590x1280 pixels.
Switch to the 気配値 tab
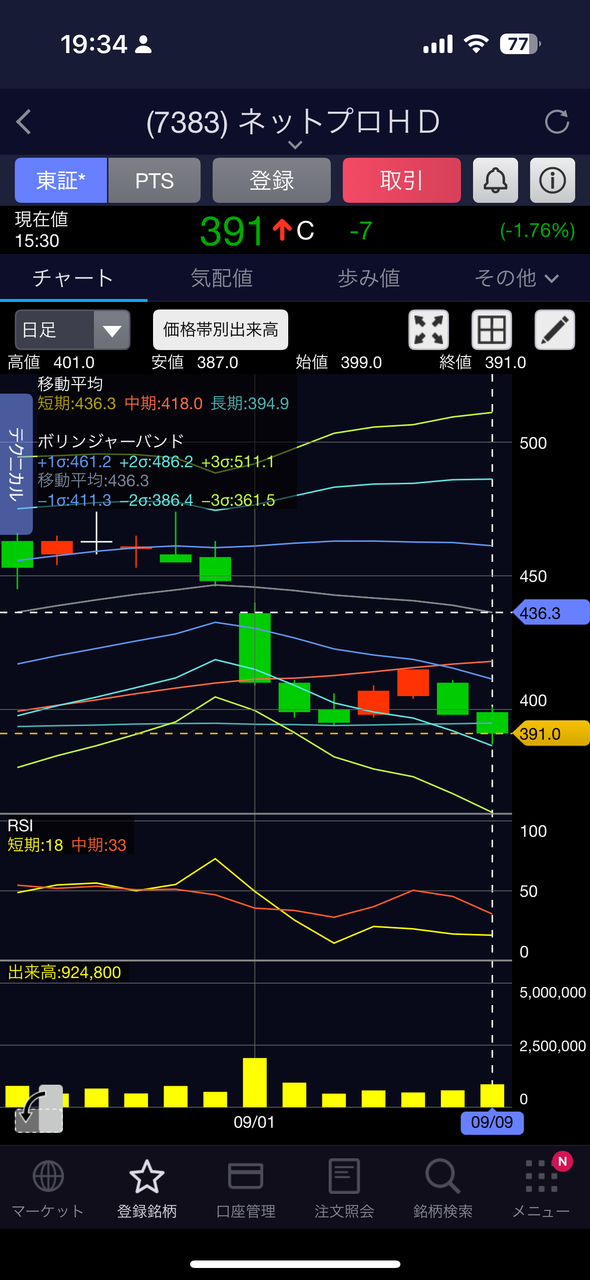coord(221,278)
